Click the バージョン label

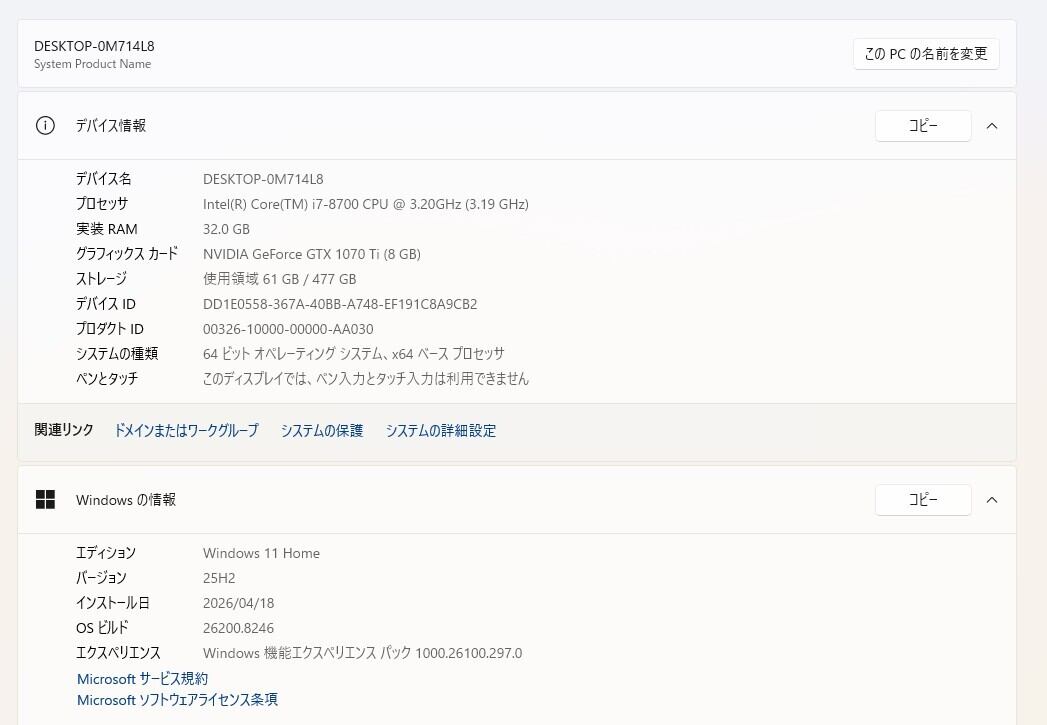tap(101, 577)
